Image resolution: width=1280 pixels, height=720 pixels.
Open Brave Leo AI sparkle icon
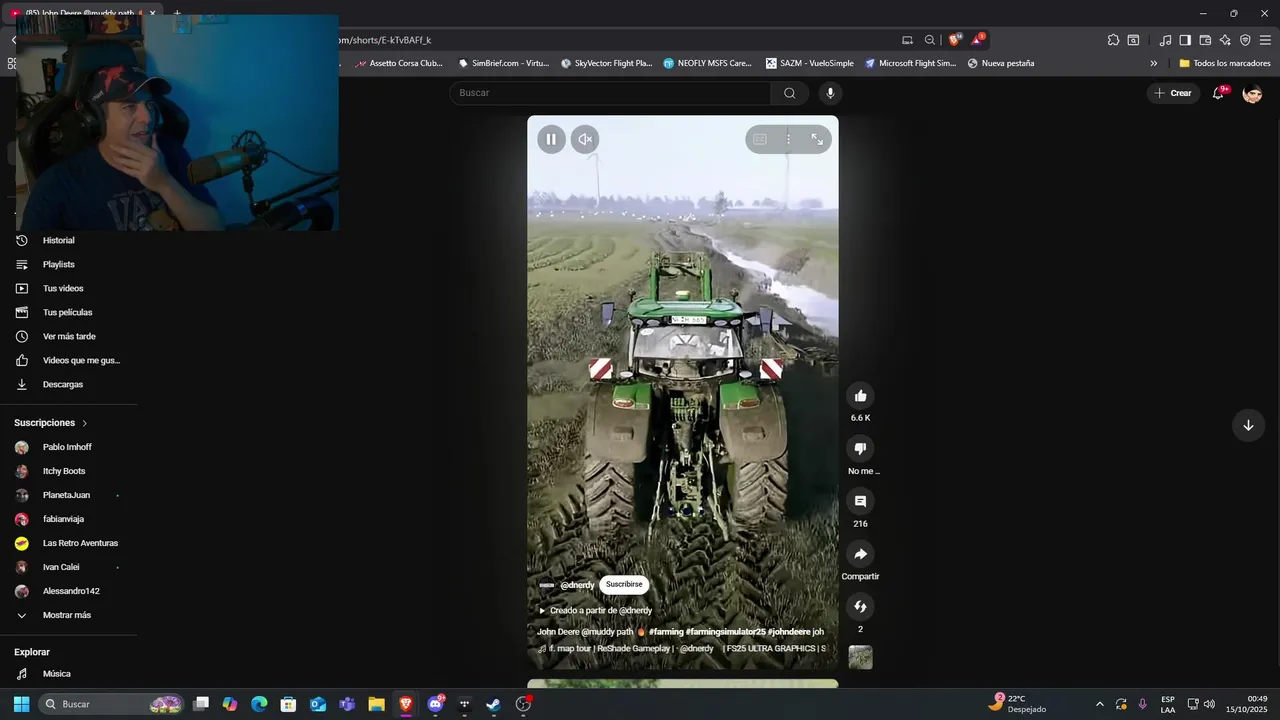(x=1225, y=40)
